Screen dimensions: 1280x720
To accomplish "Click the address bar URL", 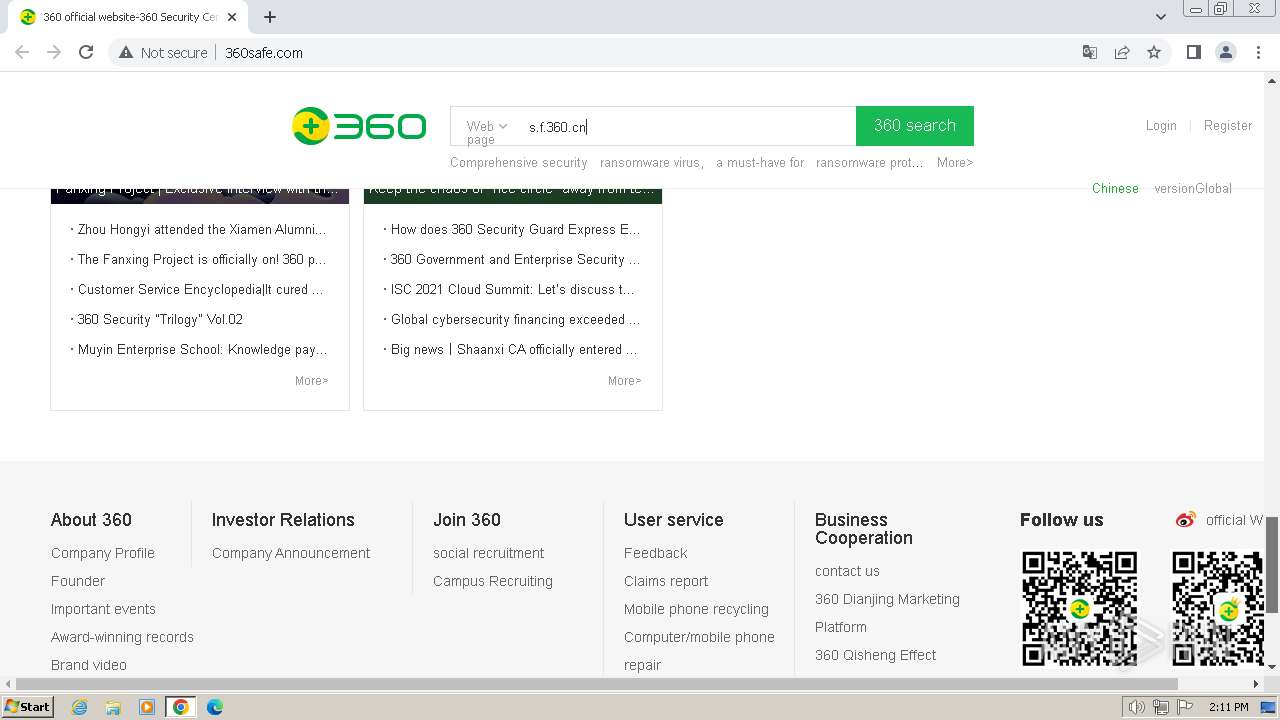I will click(x=264, y=52).
